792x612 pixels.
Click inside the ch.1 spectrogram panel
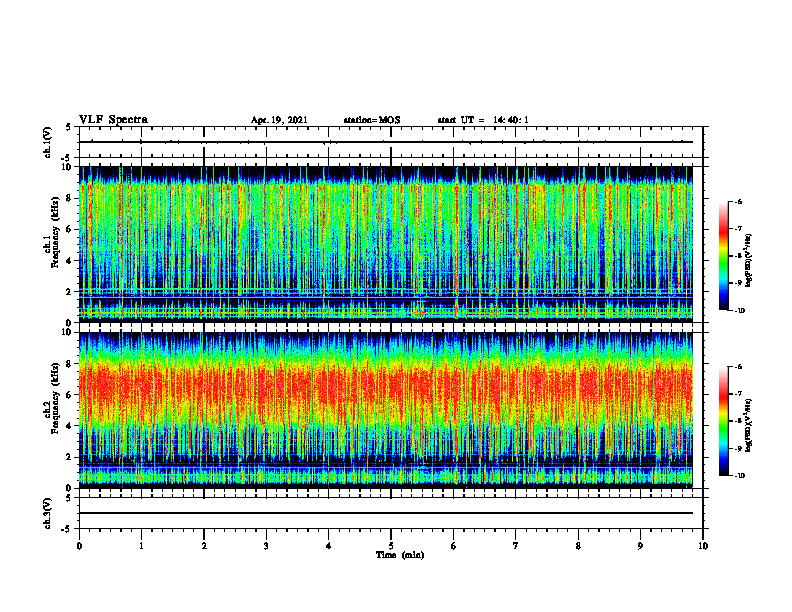point(386,244)
